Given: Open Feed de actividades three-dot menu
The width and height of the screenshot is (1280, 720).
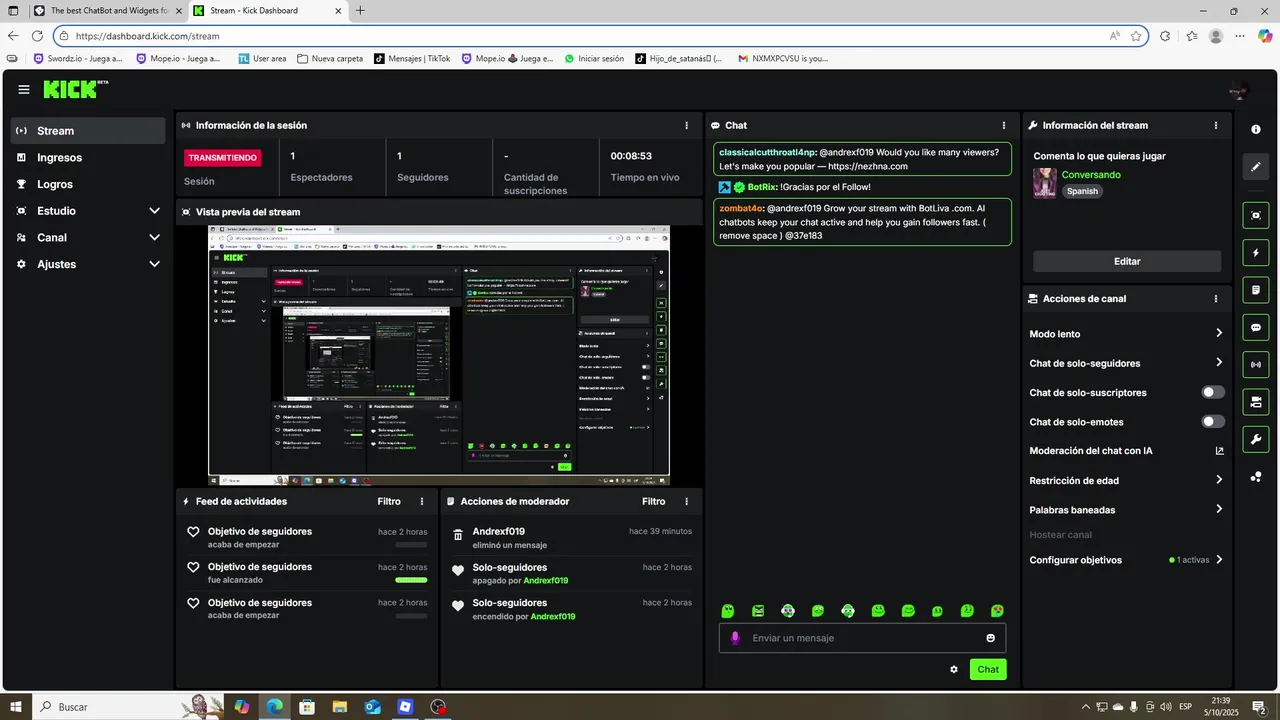Looking at the screenshot, I should [x=422, y=502].
